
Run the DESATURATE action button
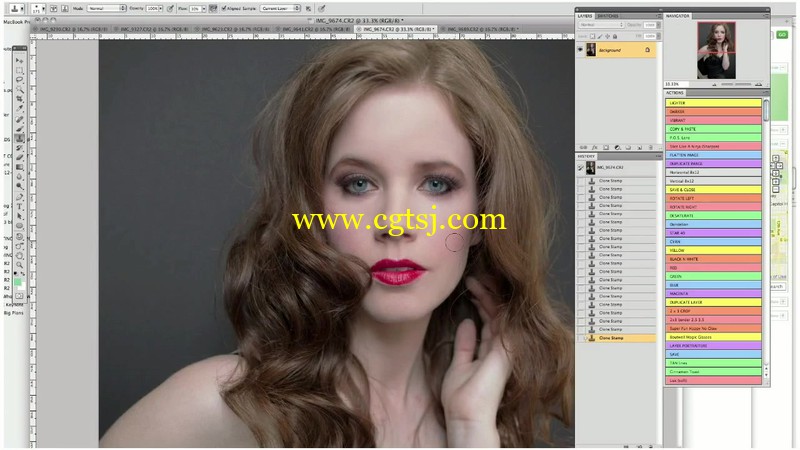pyautogui.click(x=713, y=216)
